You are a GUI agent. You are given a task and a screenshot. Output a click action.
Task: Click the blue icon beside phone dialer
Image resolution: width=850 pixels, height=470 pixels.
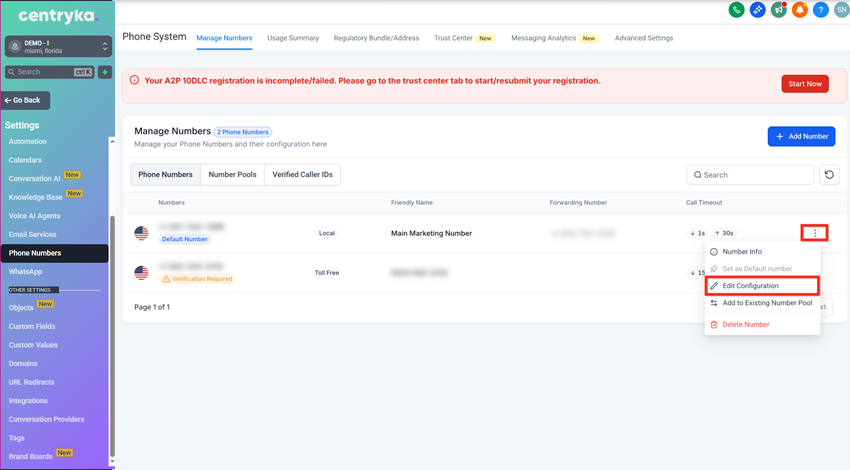[757, 10]
